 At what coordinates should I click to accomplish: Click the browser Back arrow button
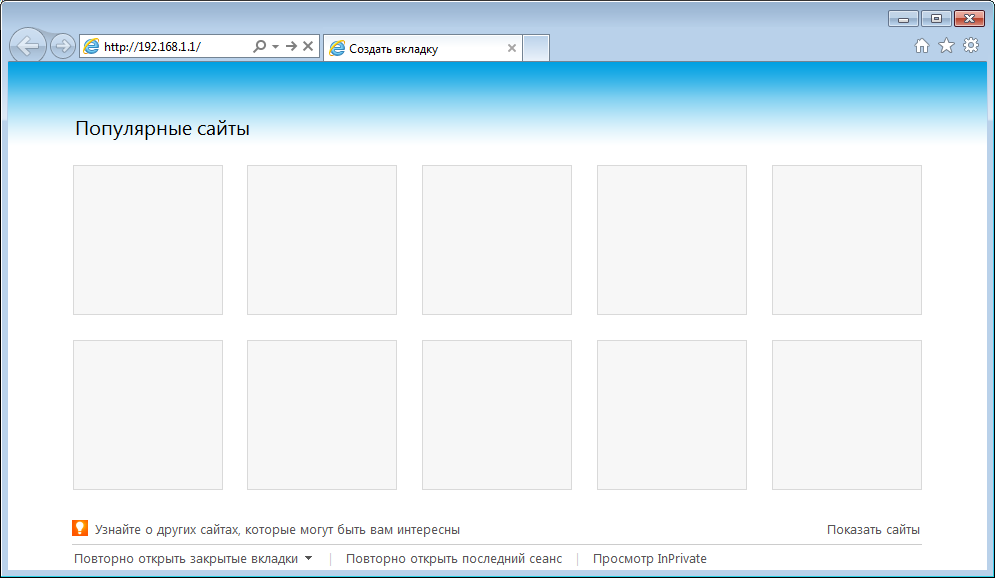(x=28, y=46)
